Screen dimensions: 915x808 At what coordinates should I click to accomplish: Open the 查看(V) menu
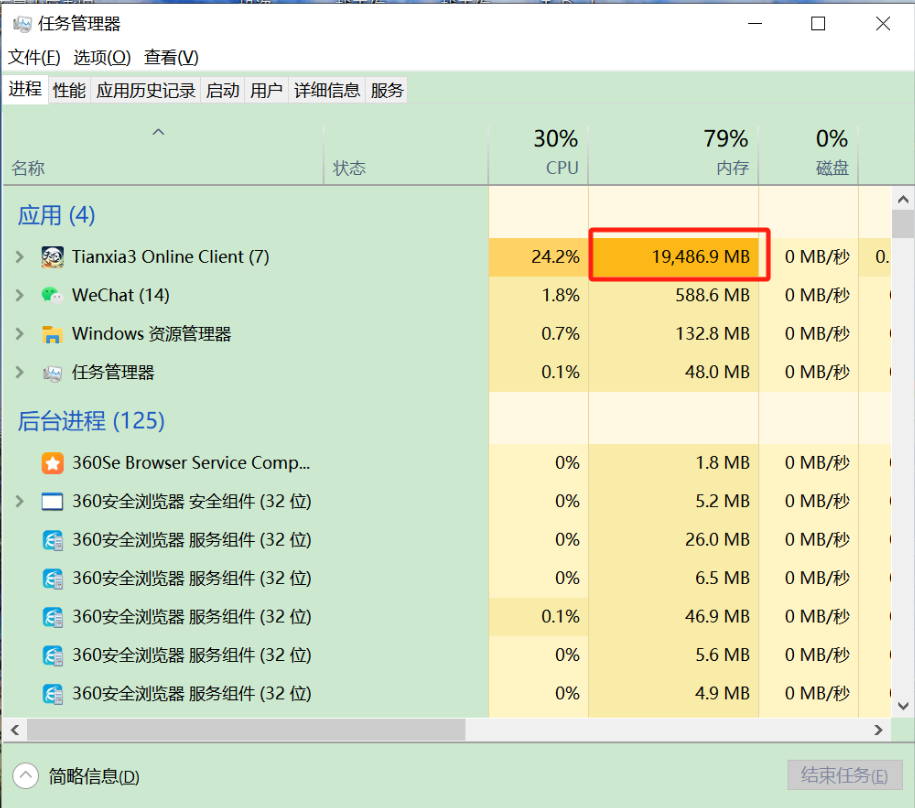[x=171, y=57]
